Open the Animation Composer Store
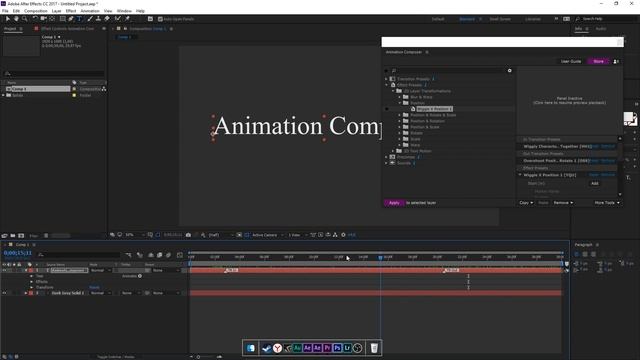 [x=598, y=61]
